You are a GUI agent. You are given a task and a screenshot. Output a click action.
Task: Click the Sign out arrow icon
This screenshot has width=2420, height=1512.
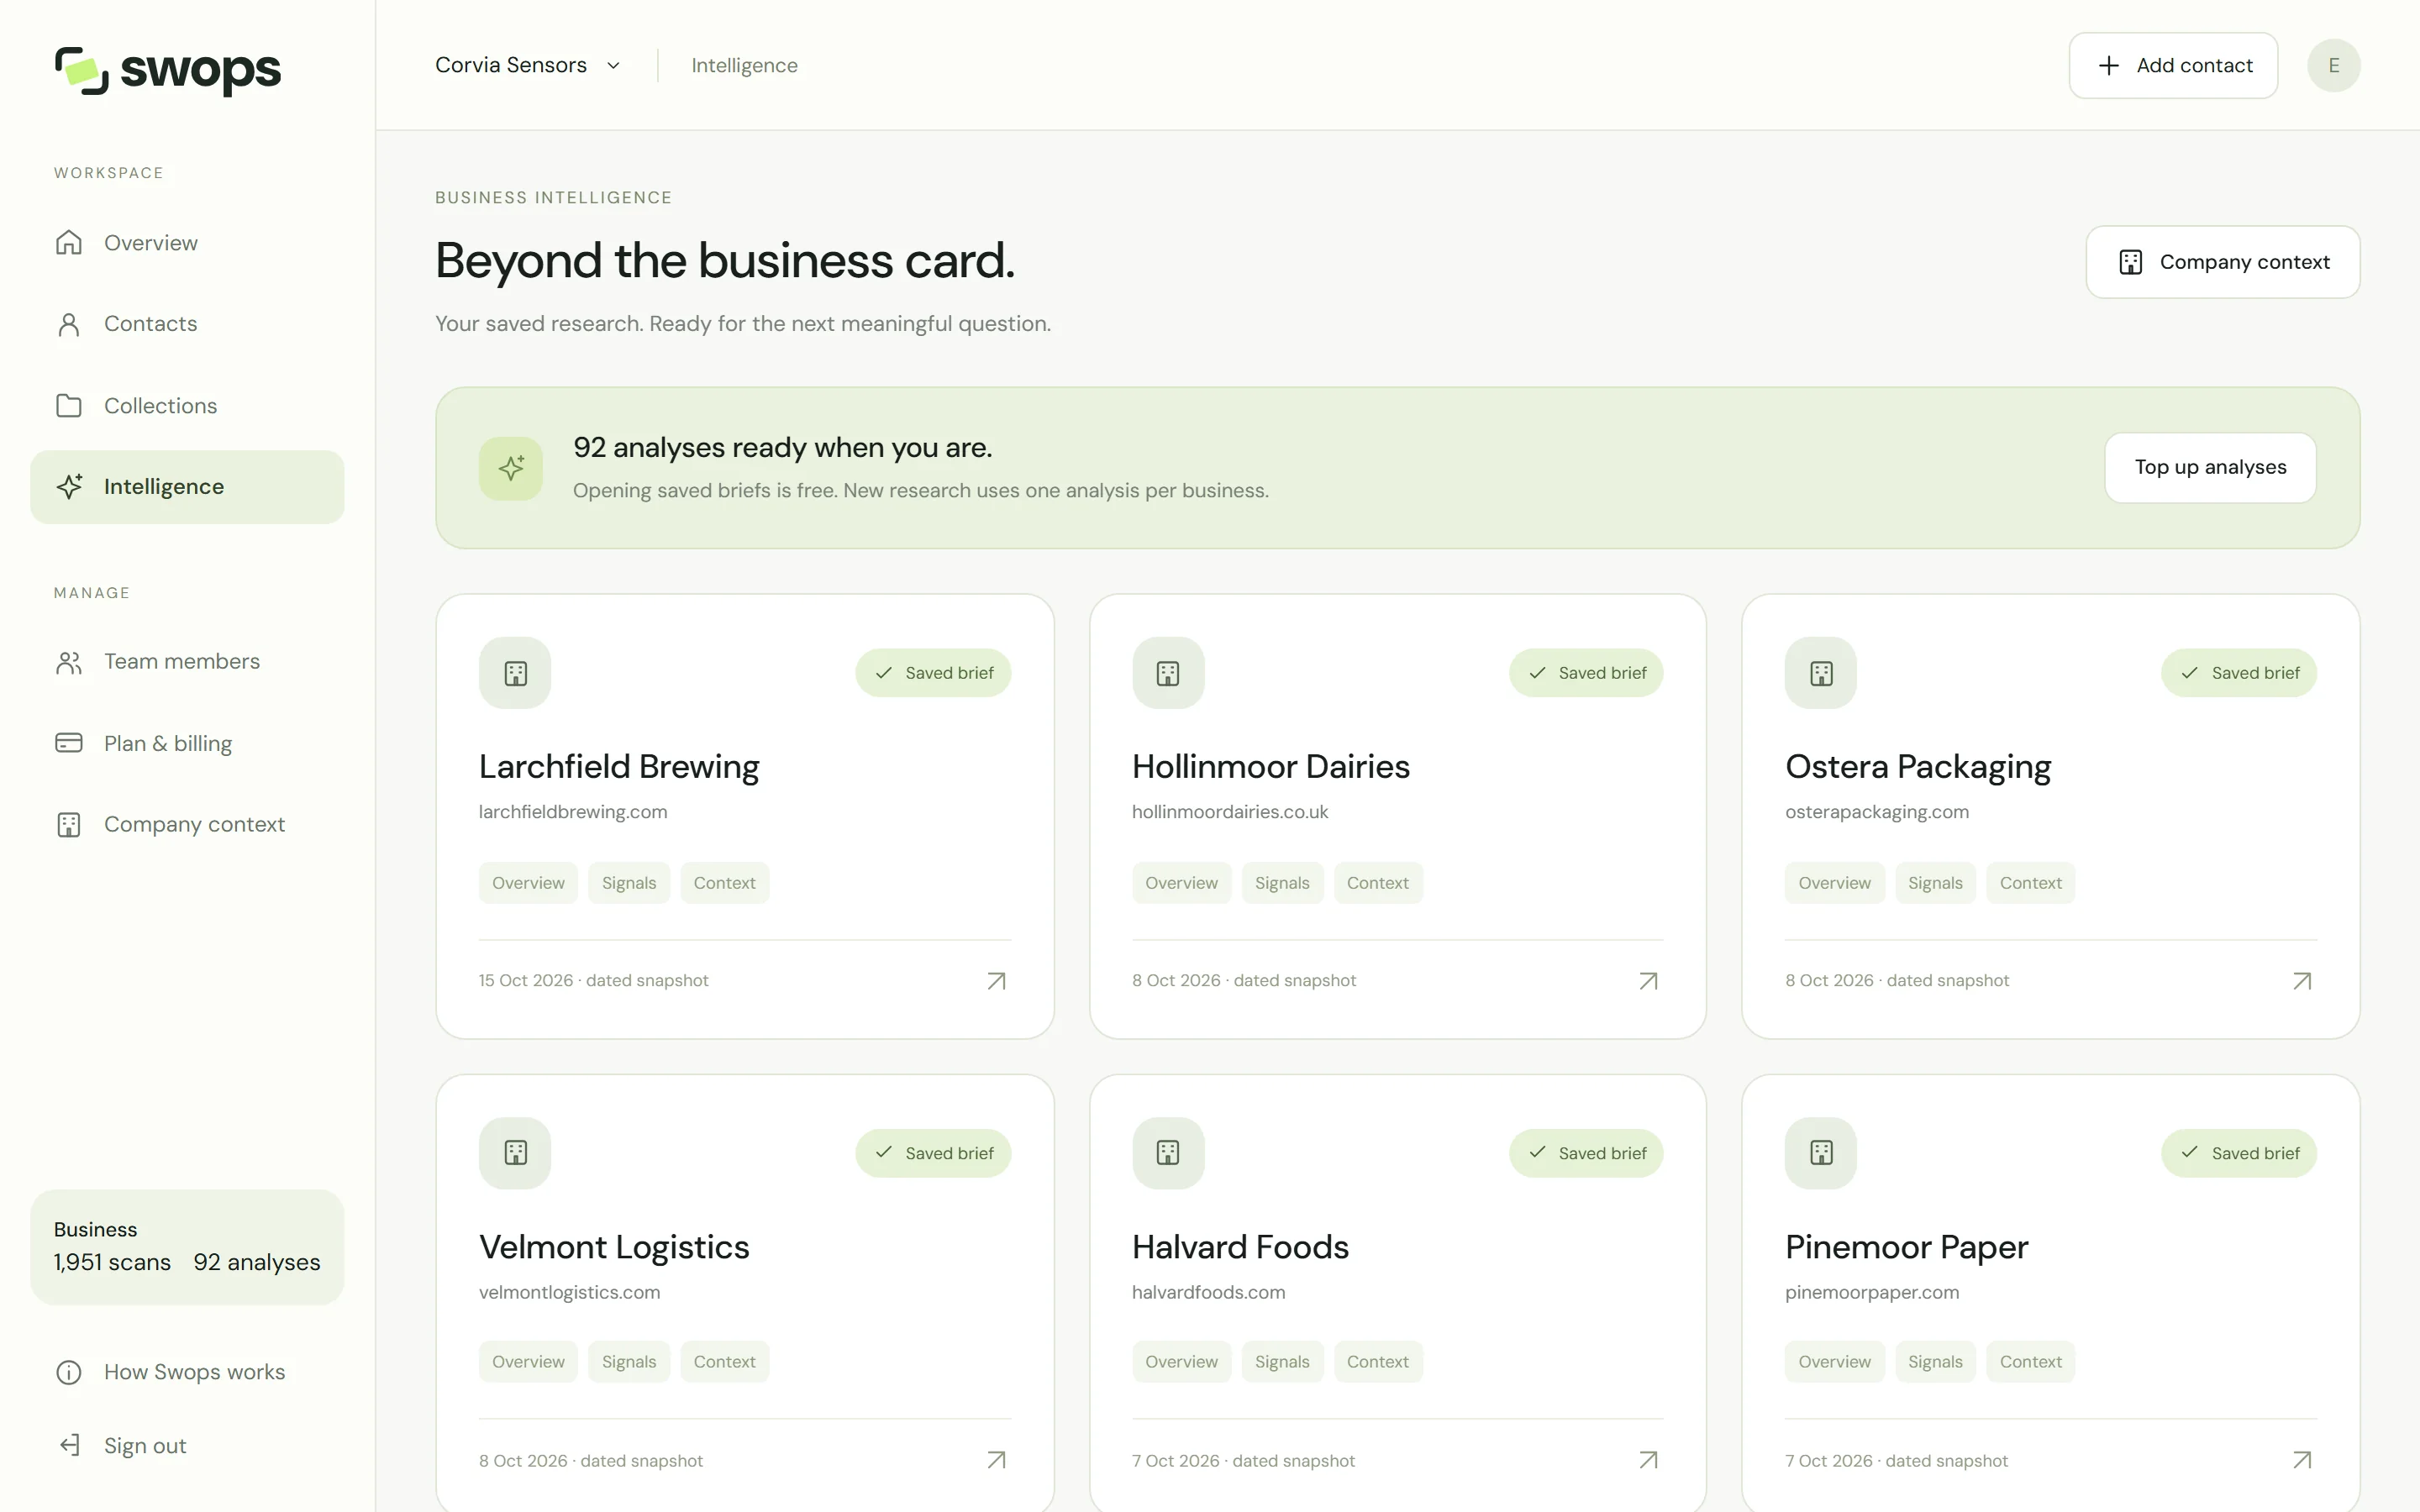[x=69, y=1445]
